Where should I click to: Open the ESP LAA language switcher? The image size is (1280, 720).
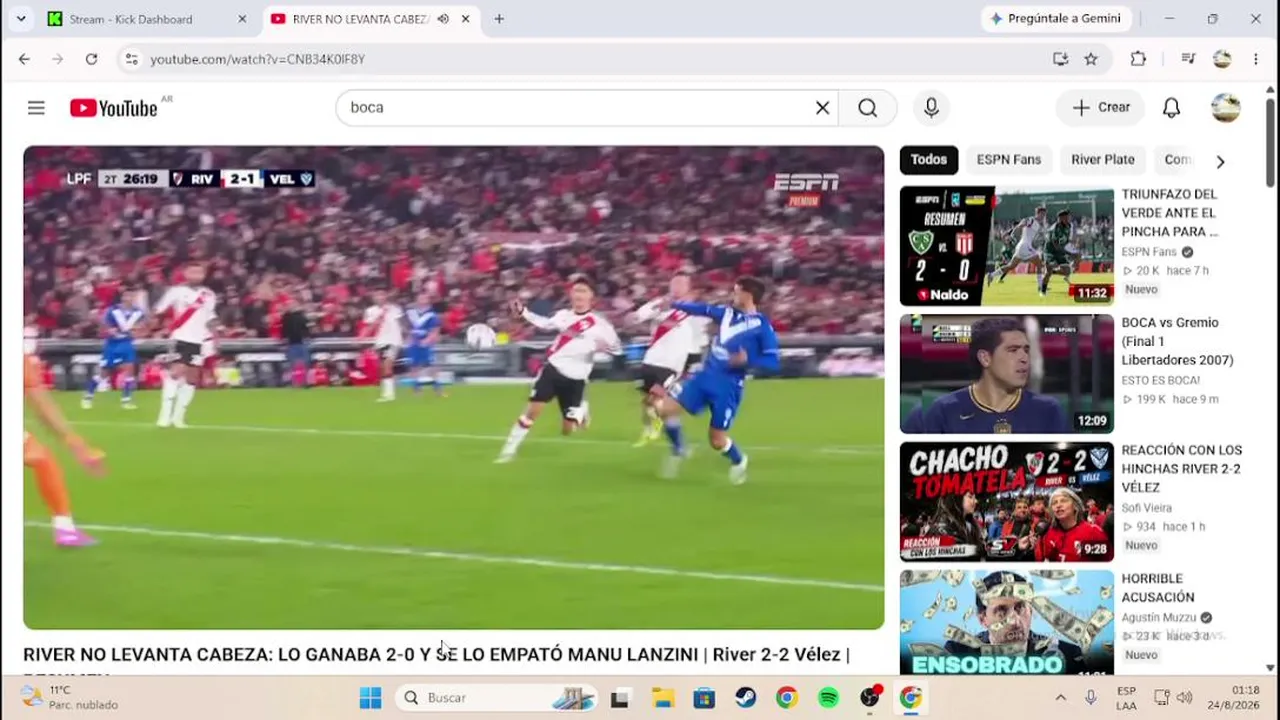[1126, 698]
